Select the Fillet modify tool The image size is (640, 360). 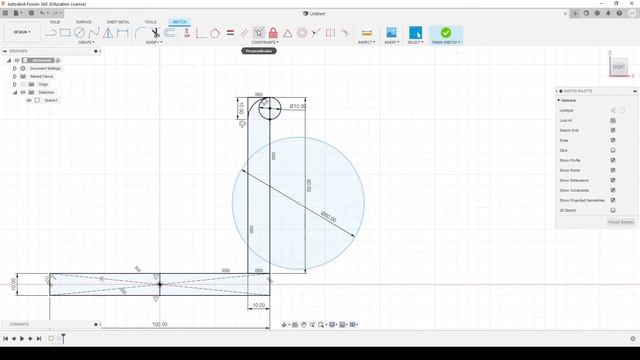(140, 33)
